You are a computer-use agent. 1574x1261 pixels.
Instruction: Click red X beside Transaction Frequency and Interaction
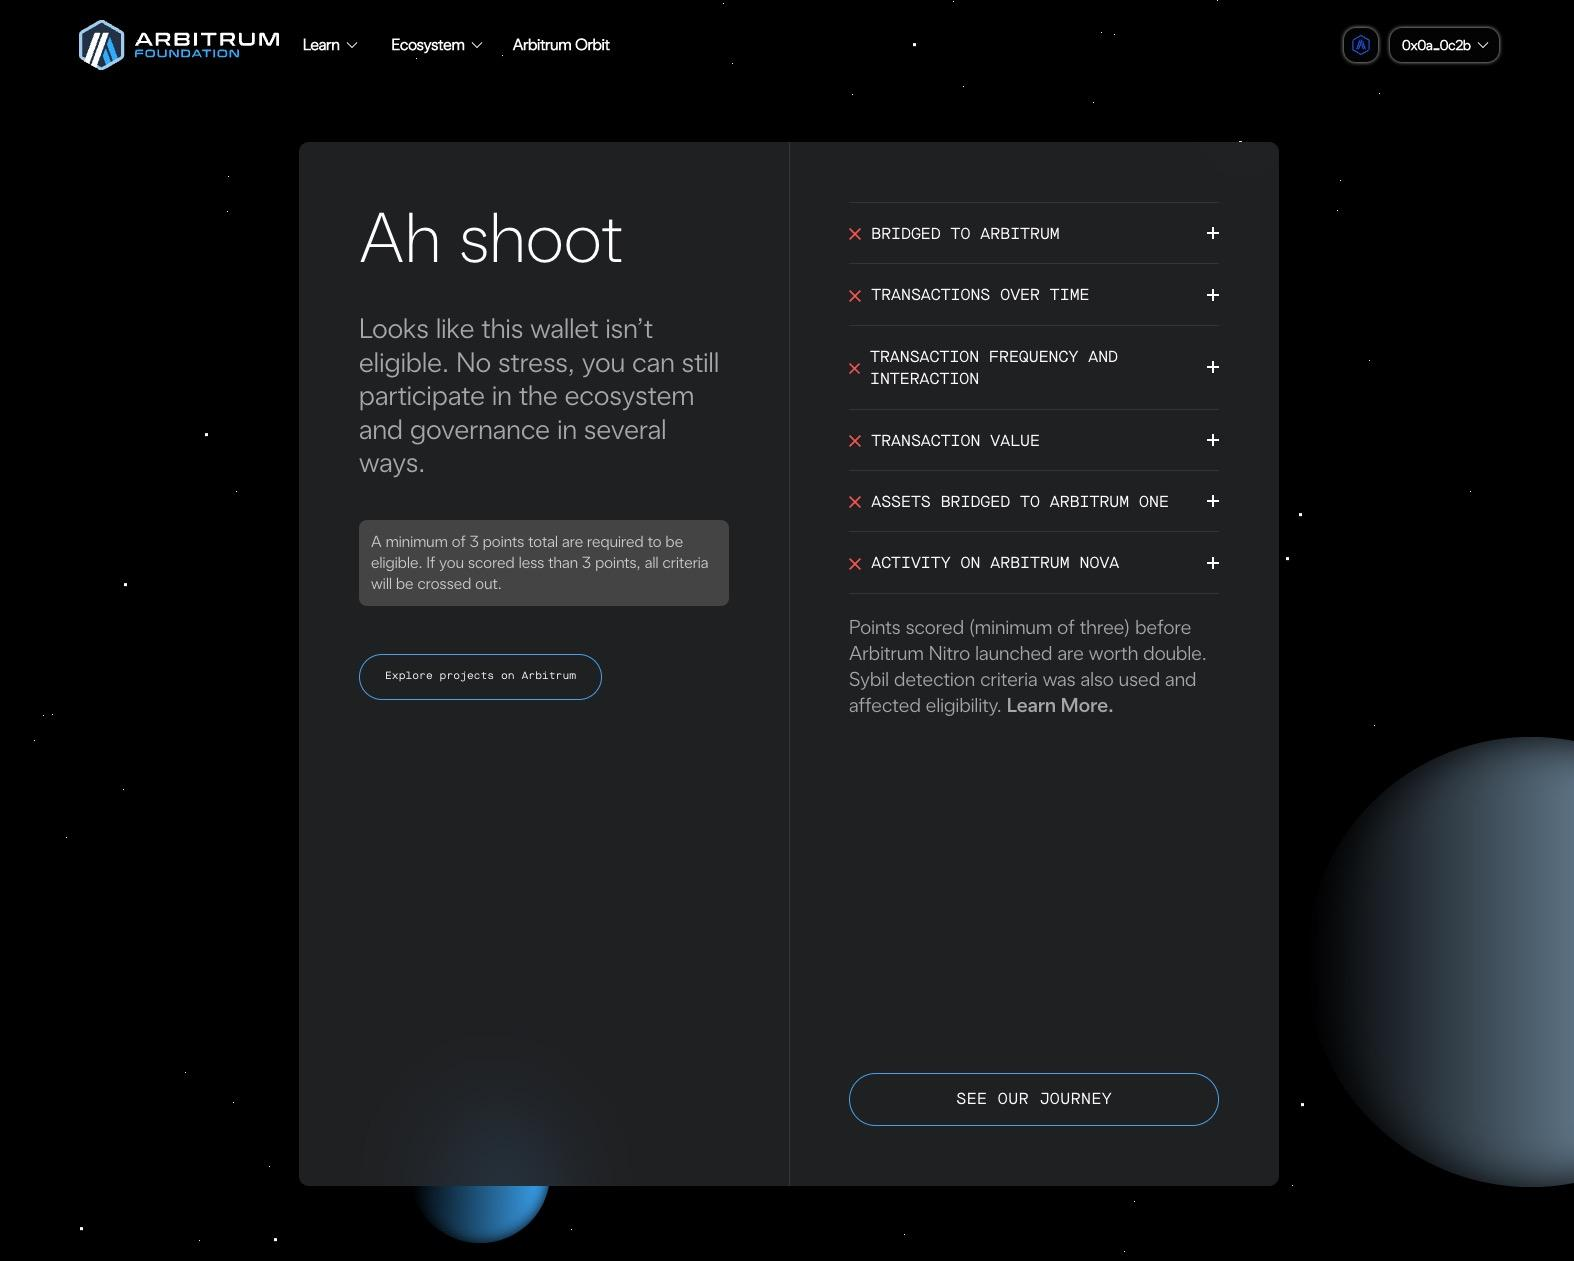pyautogui.click(x=855, y=368)
